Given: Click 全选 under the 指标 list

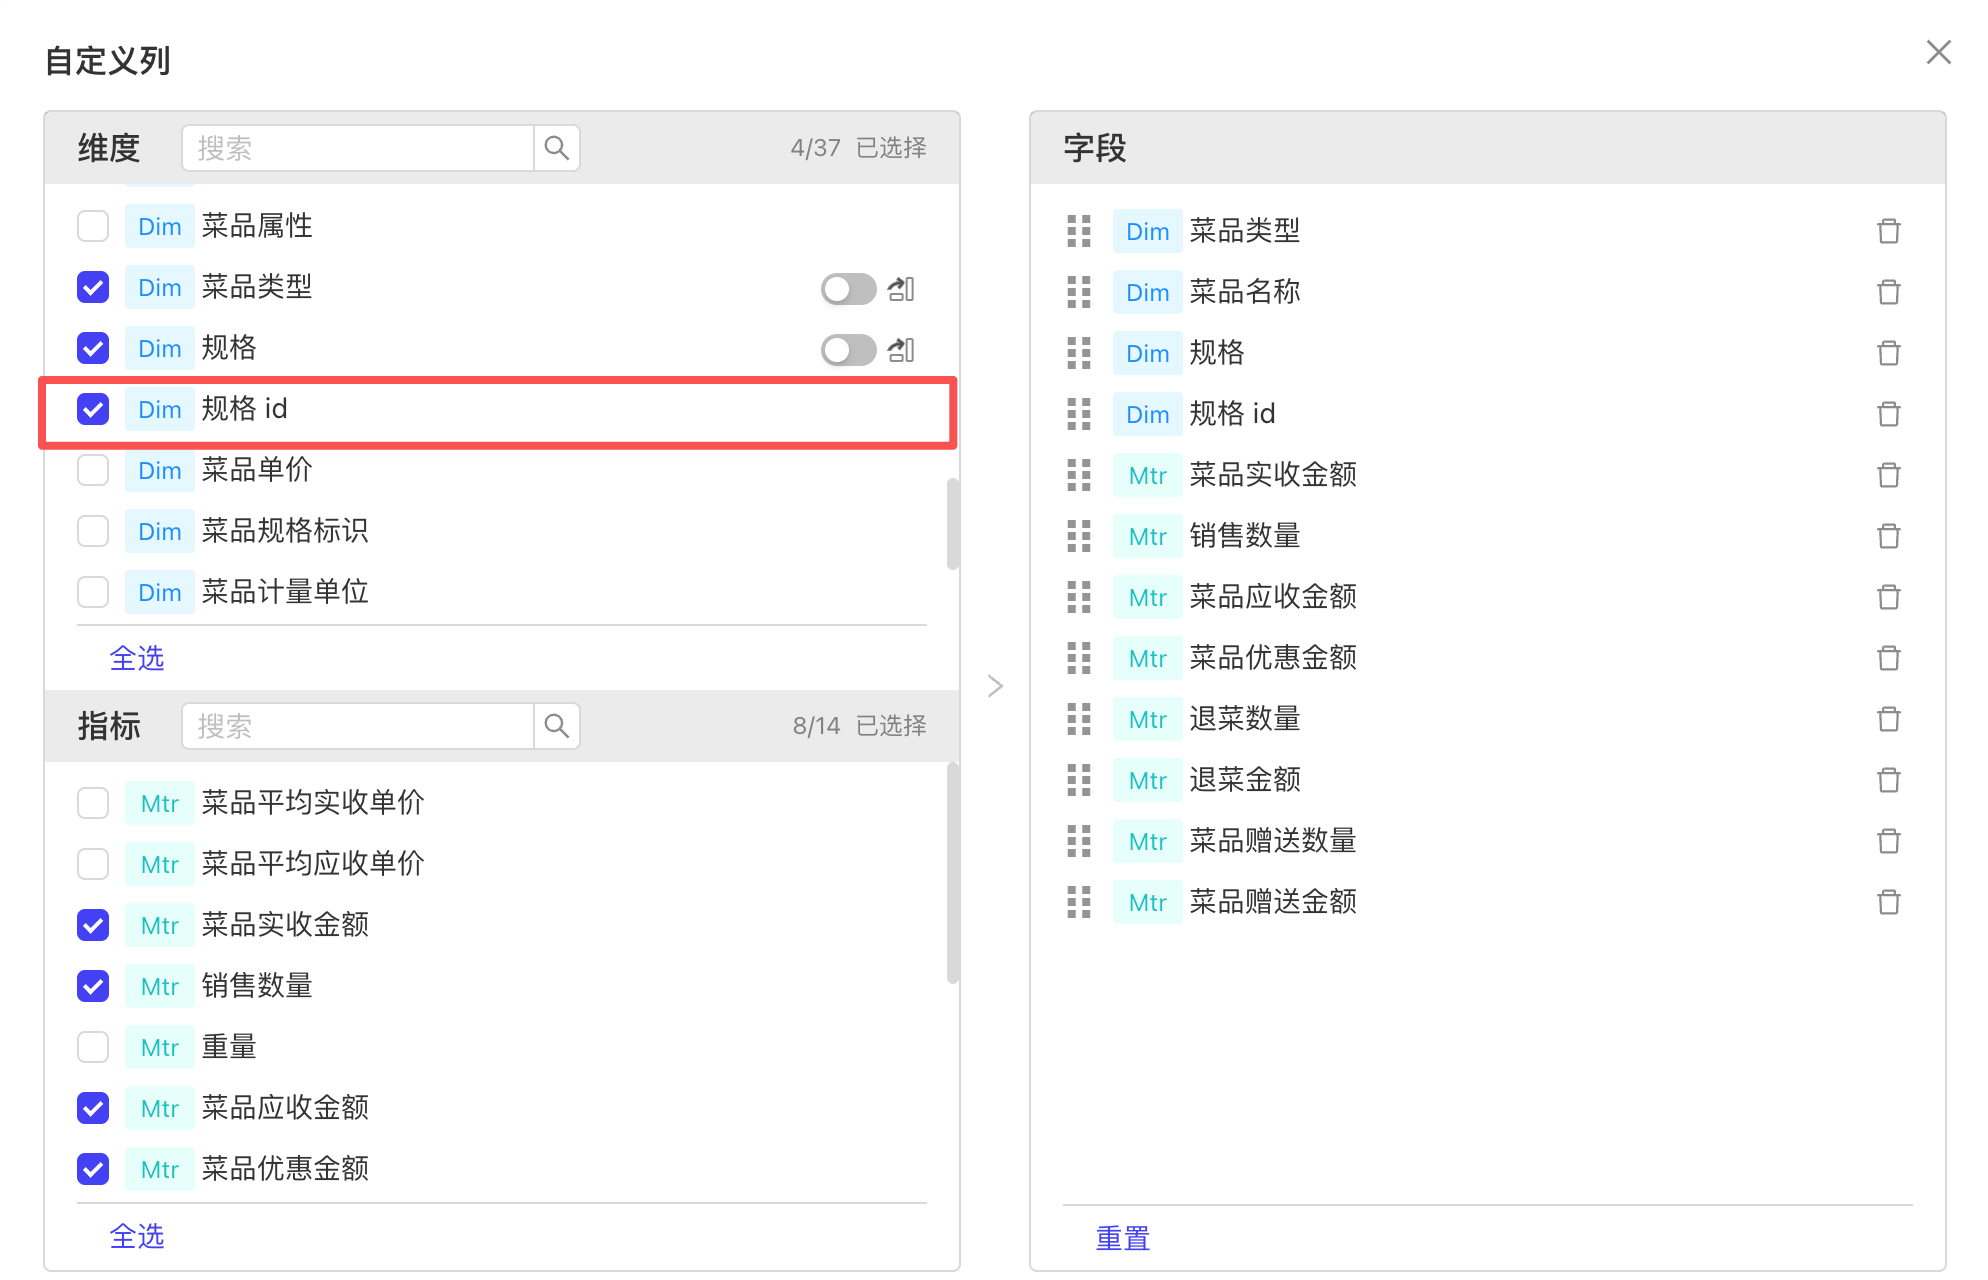Looking at the screenshot, I should (137, 1236).
